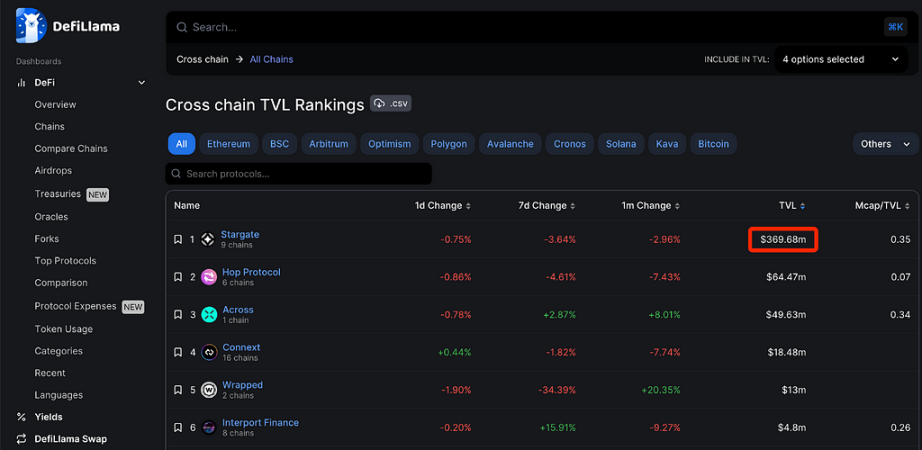The width and height of the screenshot is (922, 450).
Task: Open the Include in TVL options dropdown
Action: click(x=841, y=59)
